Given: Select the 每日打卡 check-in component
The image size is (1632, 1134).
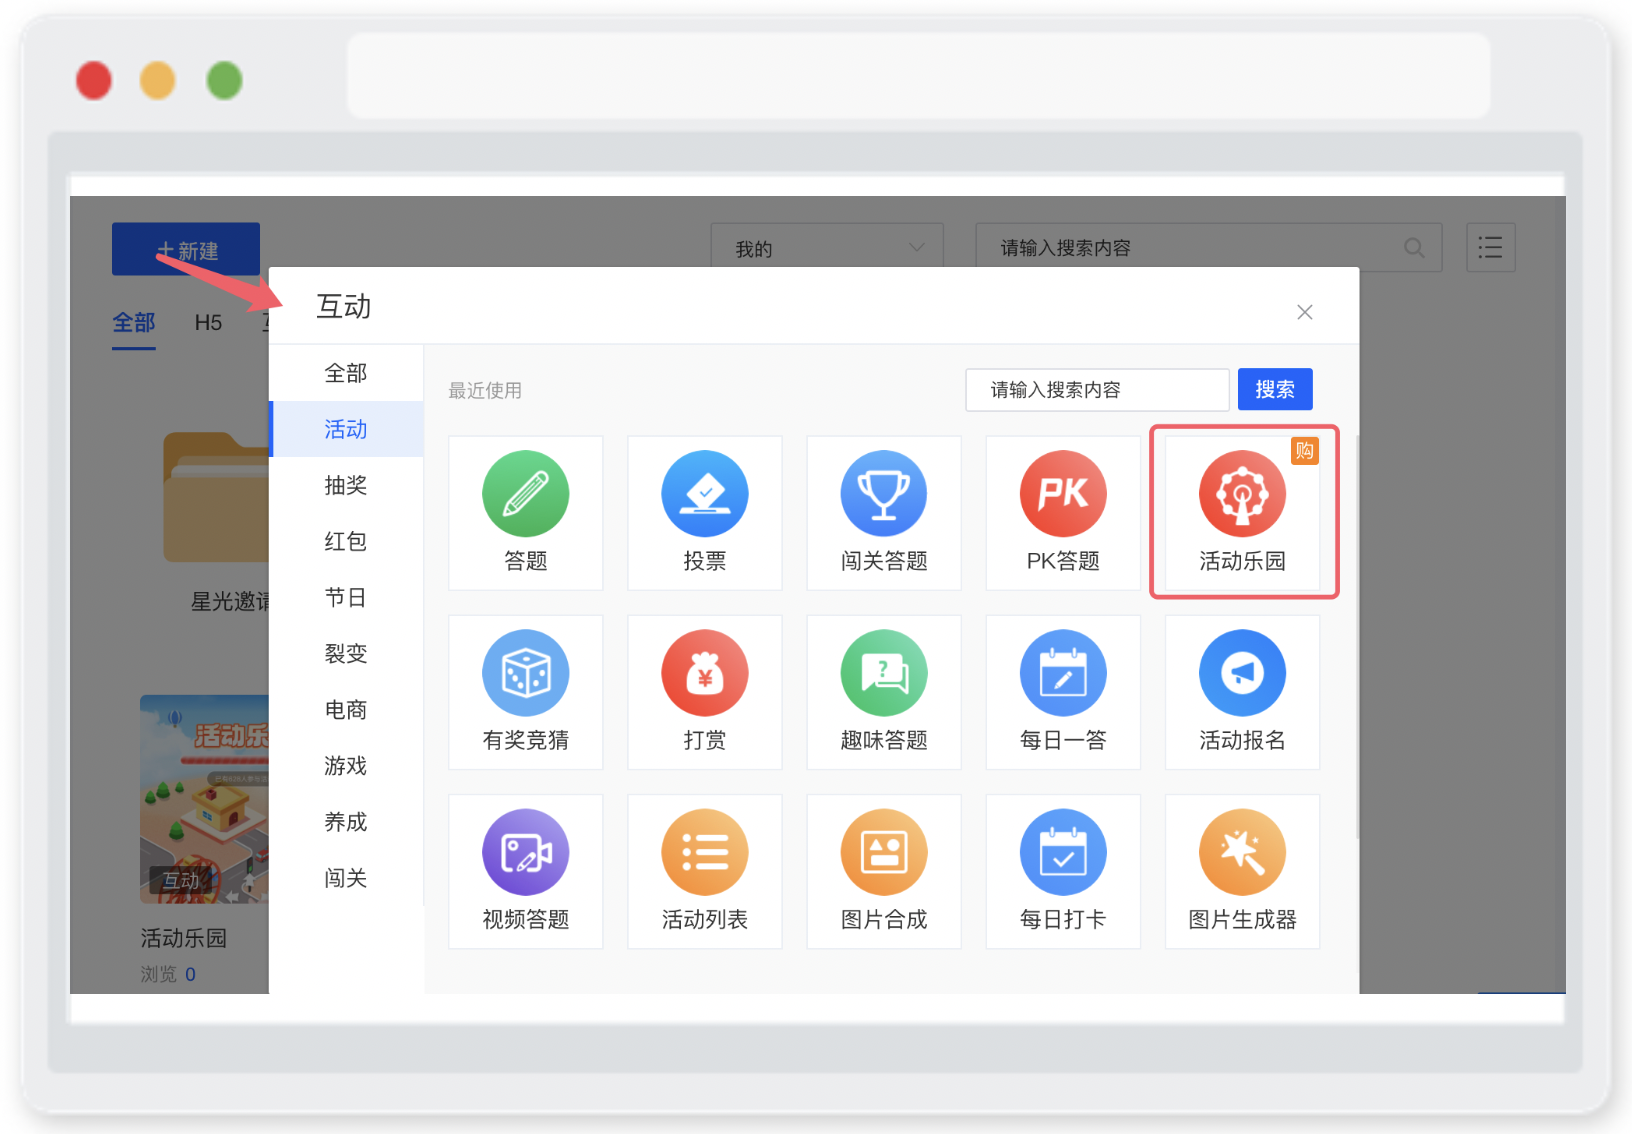Looking at the screenshot, I should coord(1063,871).
